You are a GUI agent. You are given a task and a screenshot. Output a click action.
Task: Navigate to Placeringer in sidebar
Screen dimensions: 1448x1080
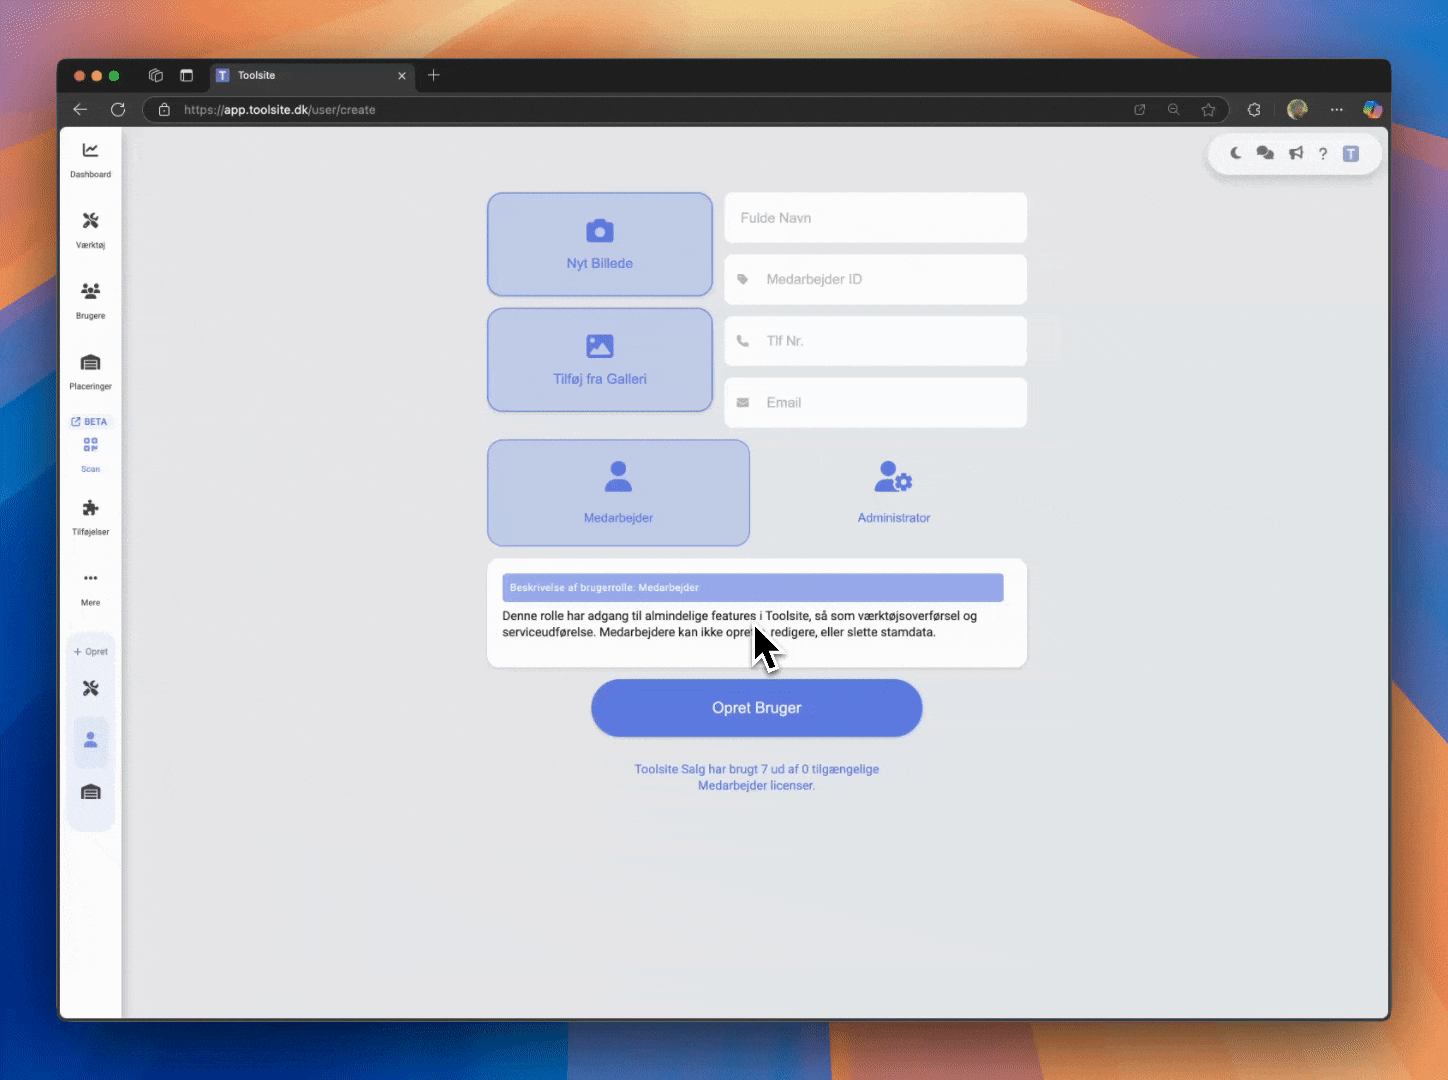[x=90, y=370]
